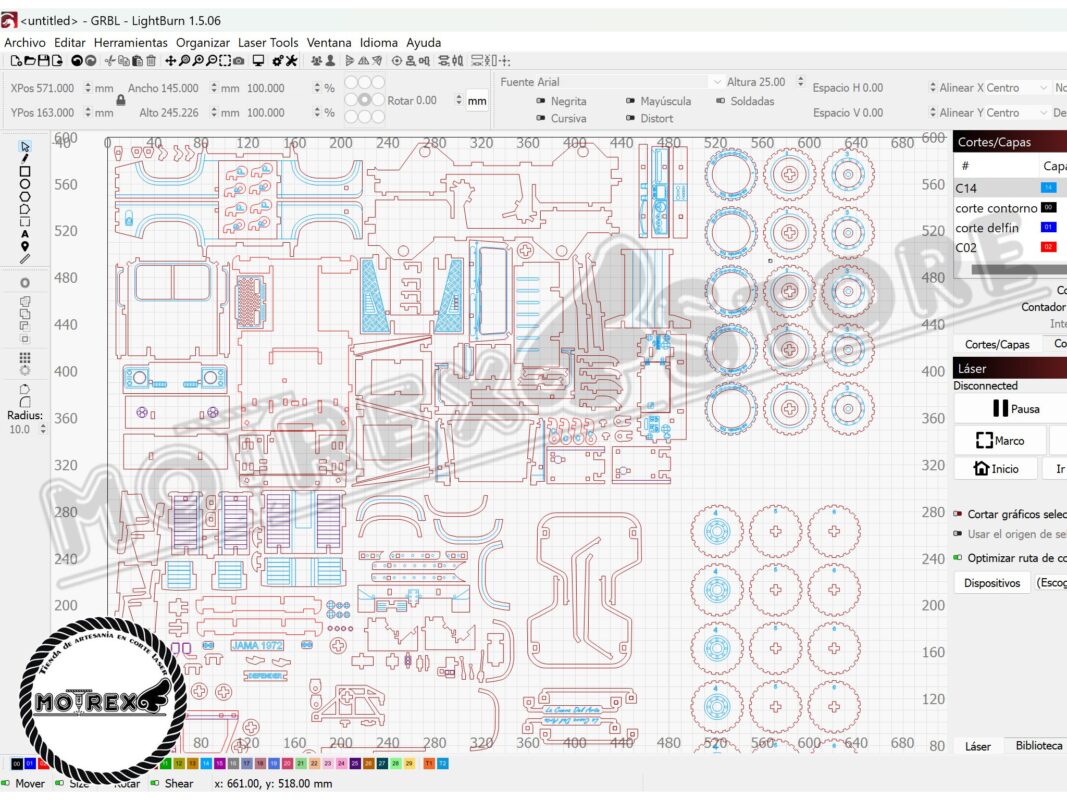This screenshot has width=1067, height=800.
Task: Open the camera capture icon in the toolbar
Action: (239, 62)
